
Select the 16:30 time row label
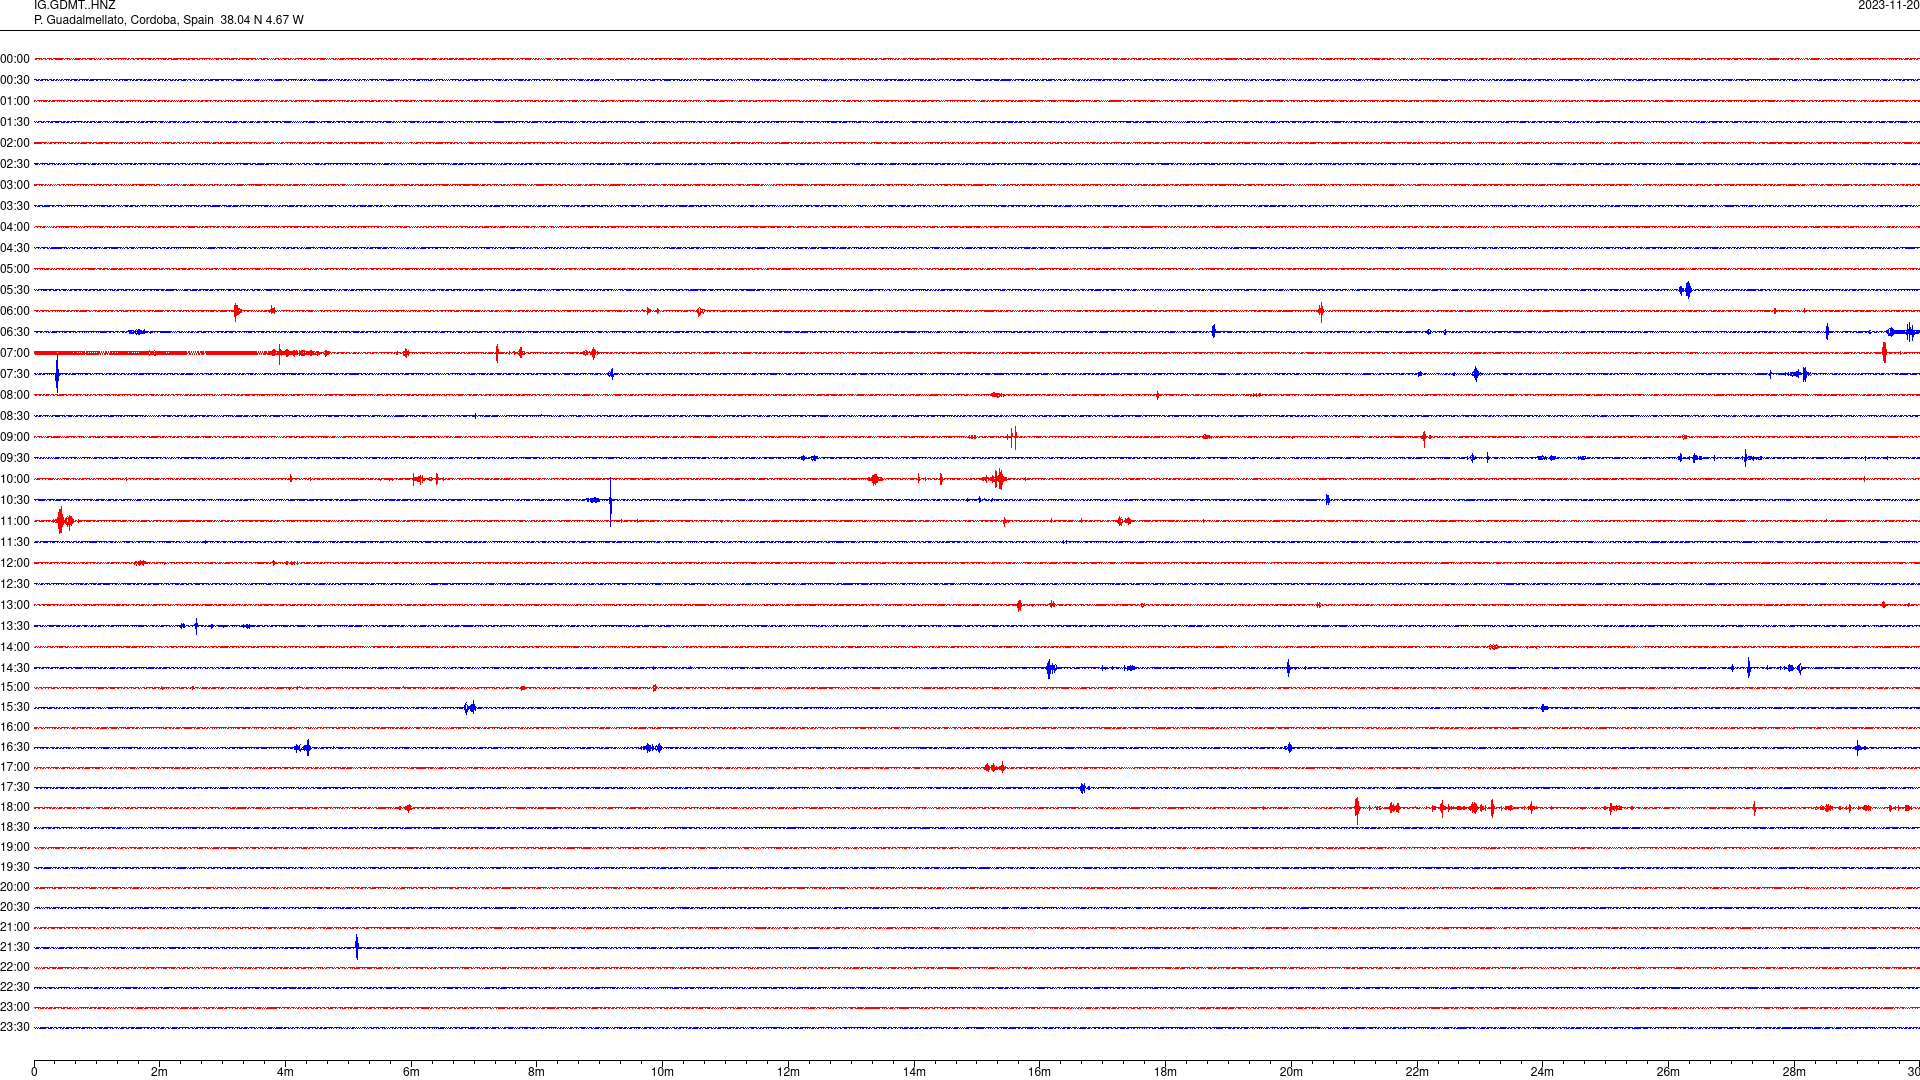pos(15,747)
